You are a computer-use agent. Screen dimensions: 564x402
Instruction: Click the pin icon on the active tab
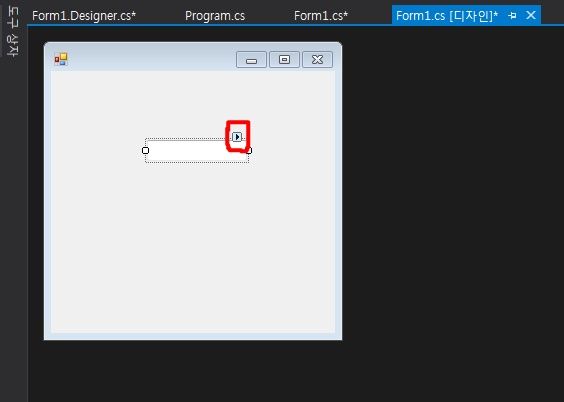pos(513,15)
